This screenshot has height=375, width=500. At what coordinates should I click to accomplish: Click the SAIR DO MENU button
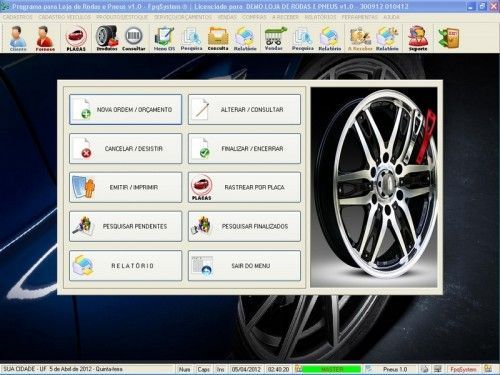[244, 266]
